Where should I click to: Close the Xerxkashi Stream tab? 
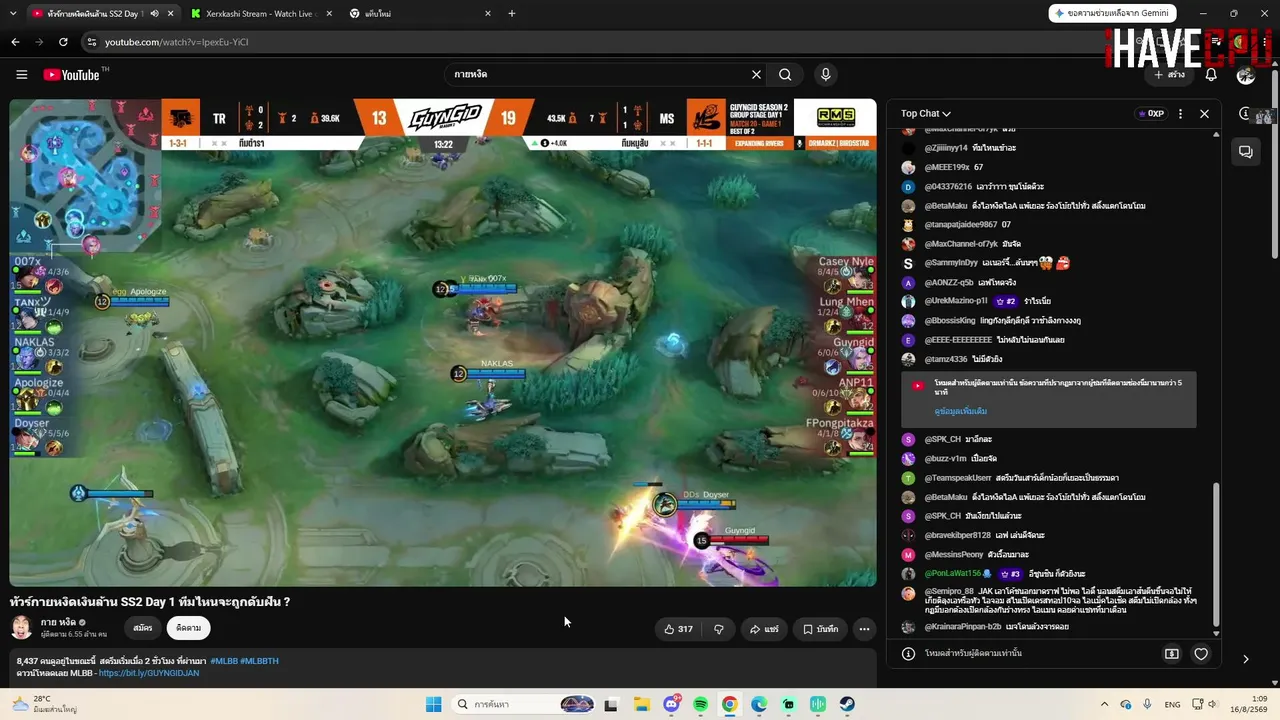pyautogui.click(x=328, y=14)
